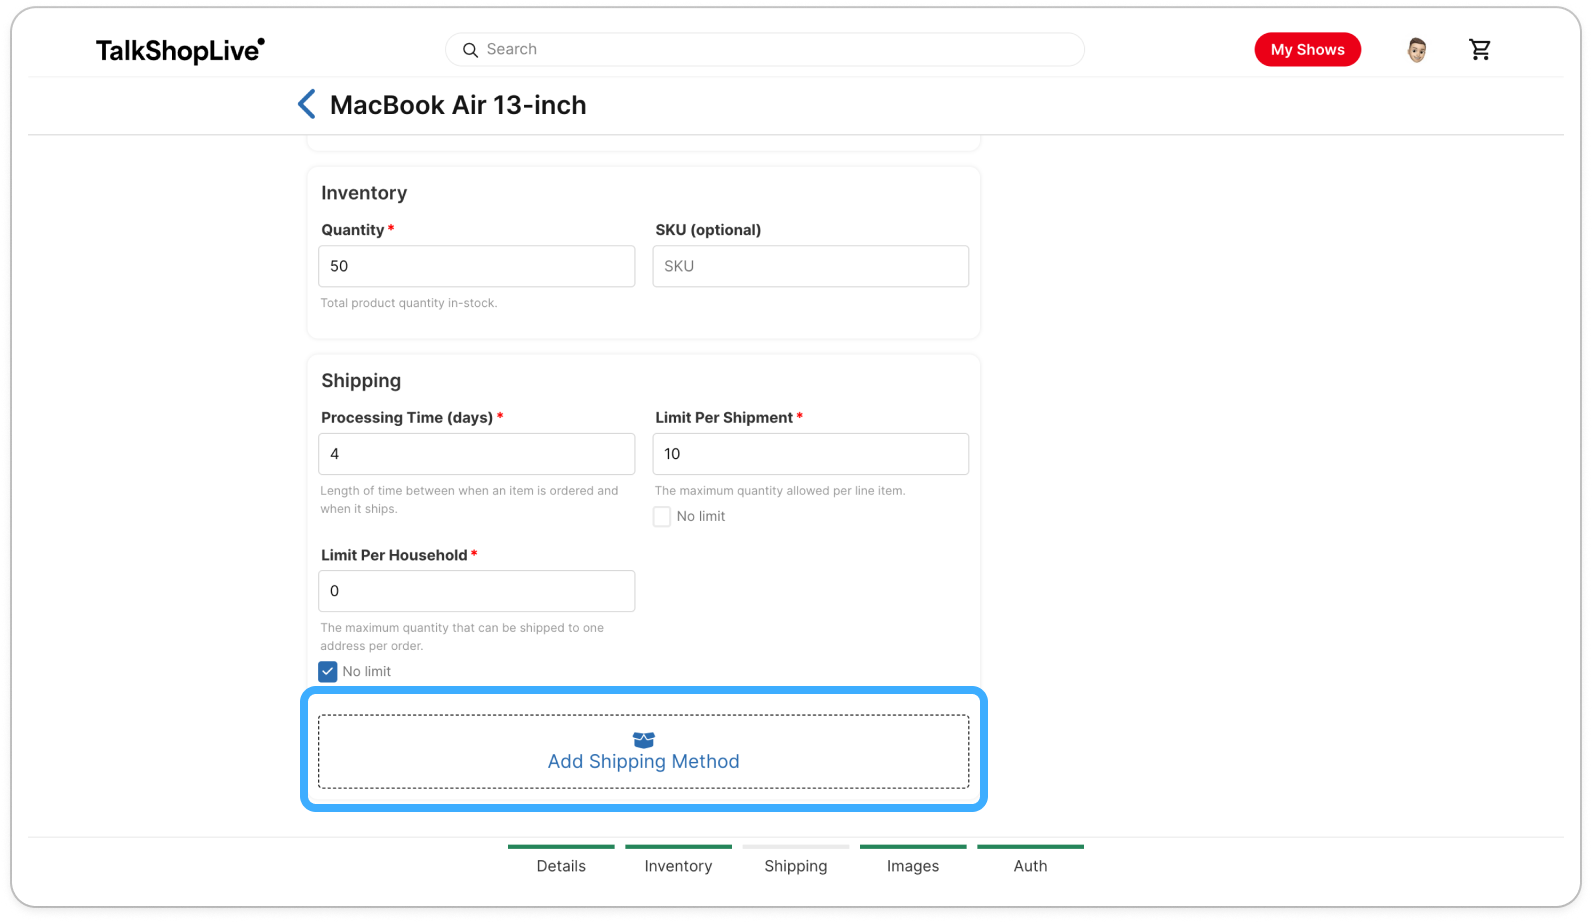The width and height of the screenshot is (1592, 922).
Task: Click the MacBook Air 13-inch page title
Action: [x=458, y=105]
